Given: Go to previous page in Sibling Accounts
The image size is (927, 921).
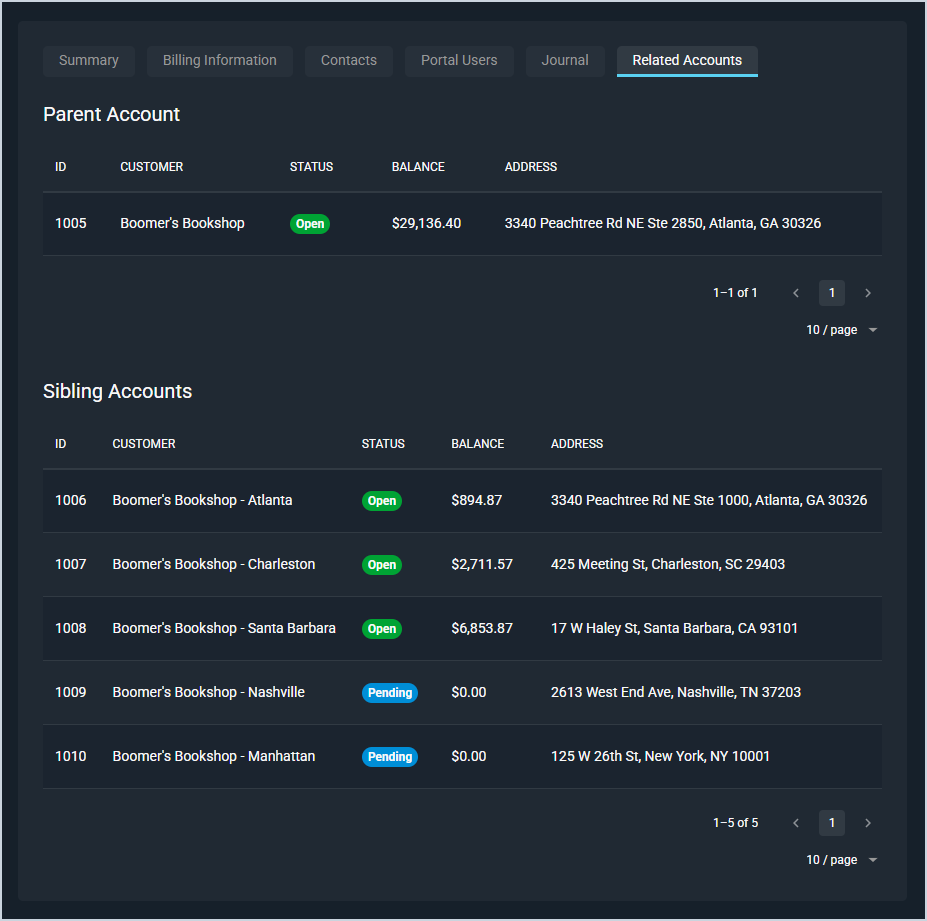Looking at the screenshot, I should (796, 823).
